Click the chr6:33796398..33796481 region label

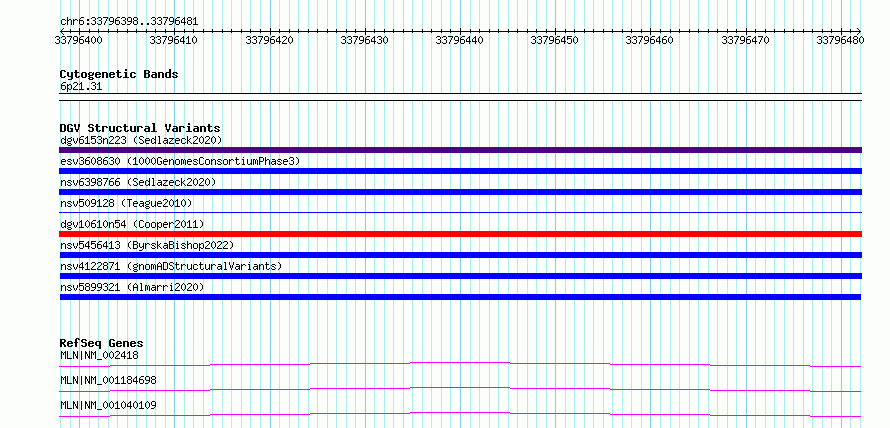point(129,22)
